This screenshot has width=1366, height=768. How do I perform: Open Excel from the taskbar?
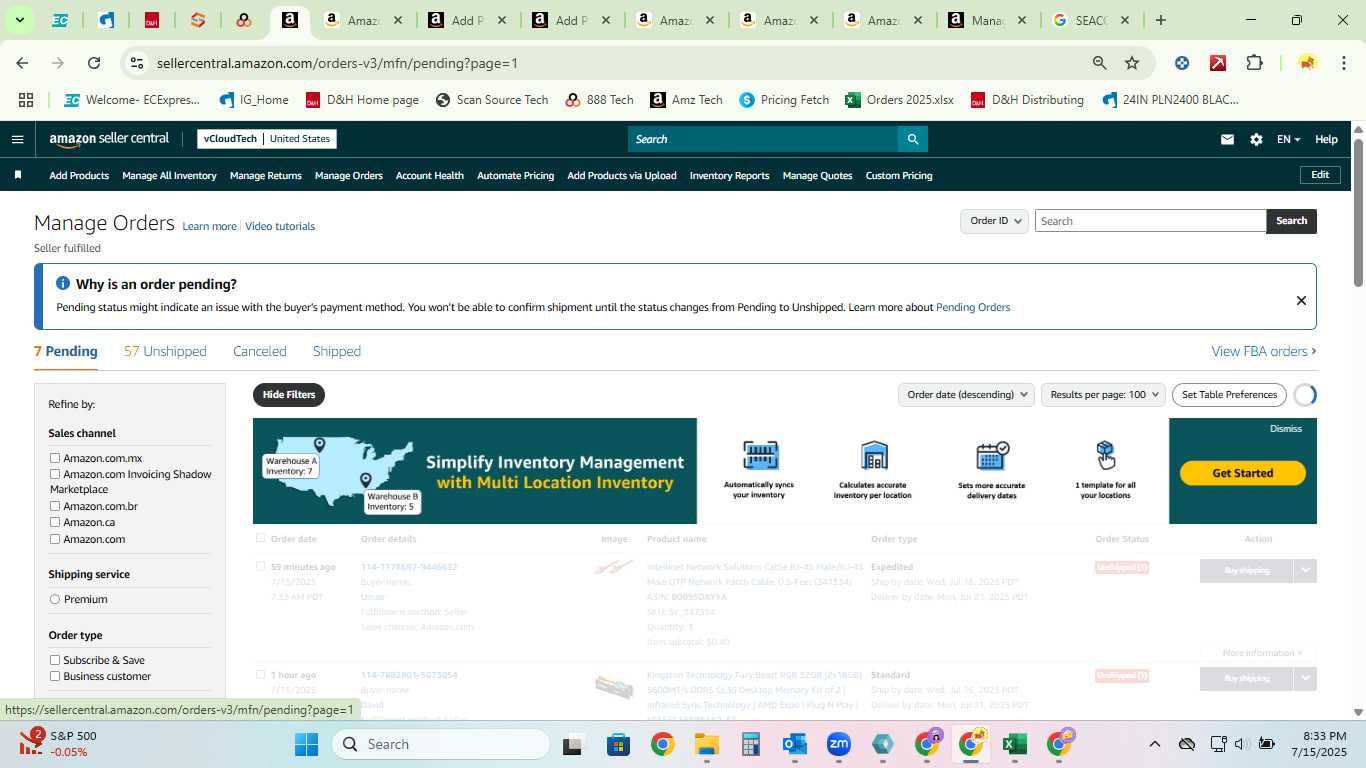coord(1015,744)
